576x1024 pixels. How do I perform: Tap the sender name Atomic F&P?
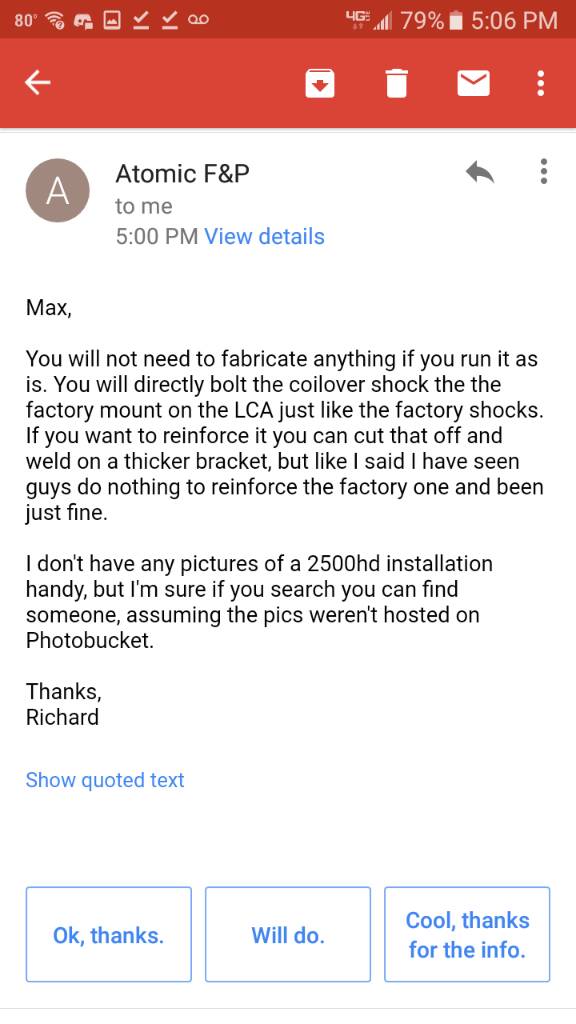pos(182,174)
